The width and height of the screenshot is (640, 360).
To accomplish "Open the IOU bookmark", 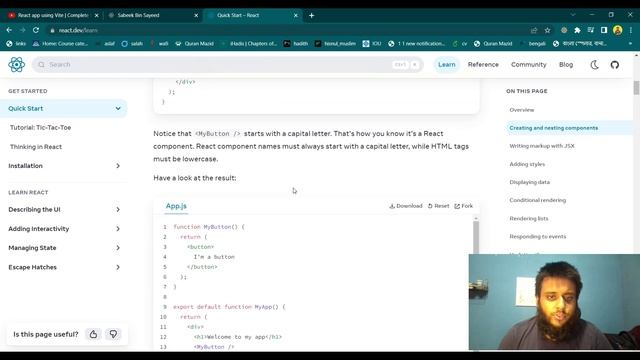I will pos(372,43).
